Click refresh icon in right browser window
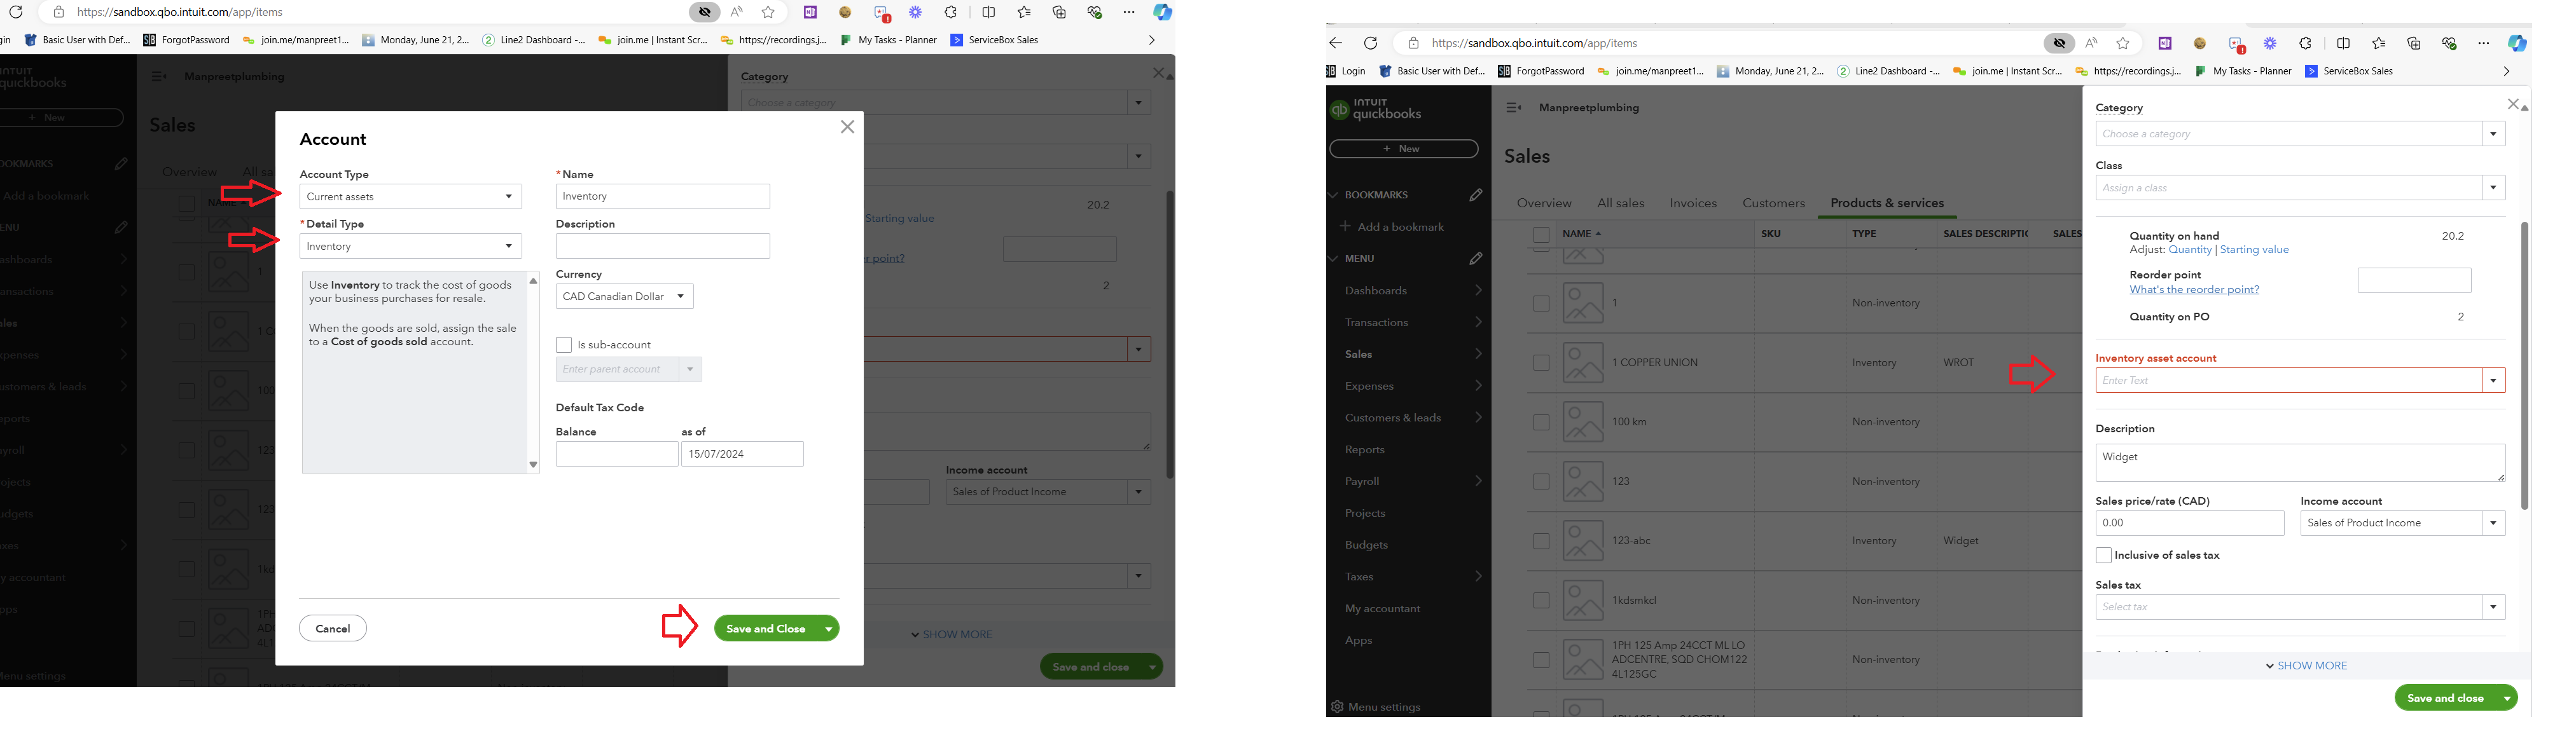The width and height of the screenshot is (2576, 731). coord(1371,43)
